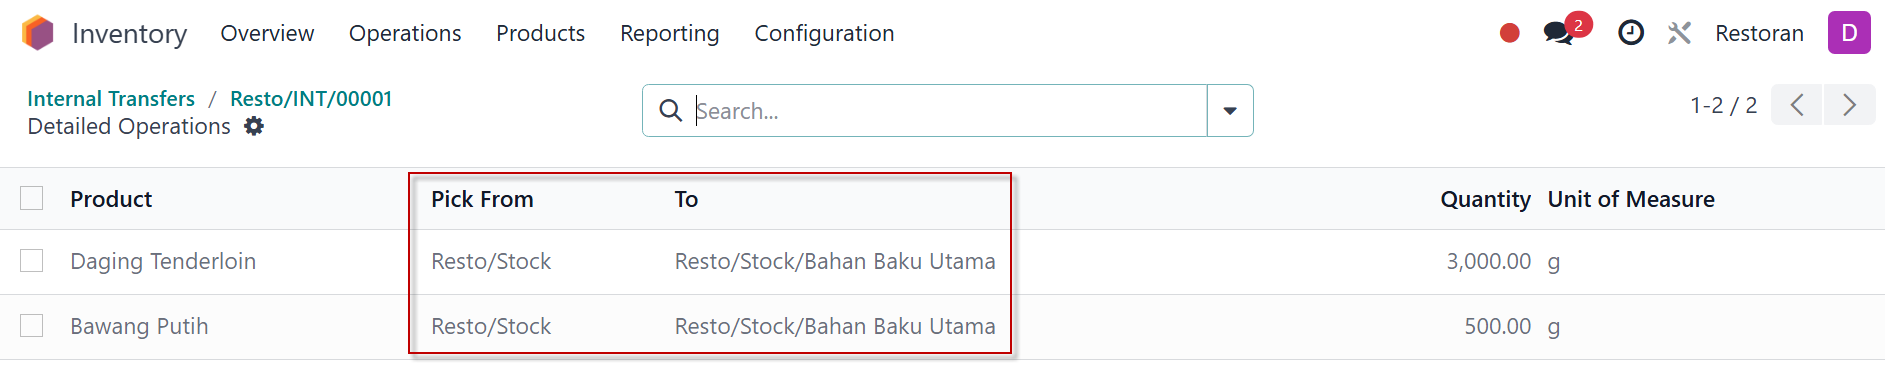1885x373 pixels.
Task: Open the Configuration menu
Action: tap(824, 33)
